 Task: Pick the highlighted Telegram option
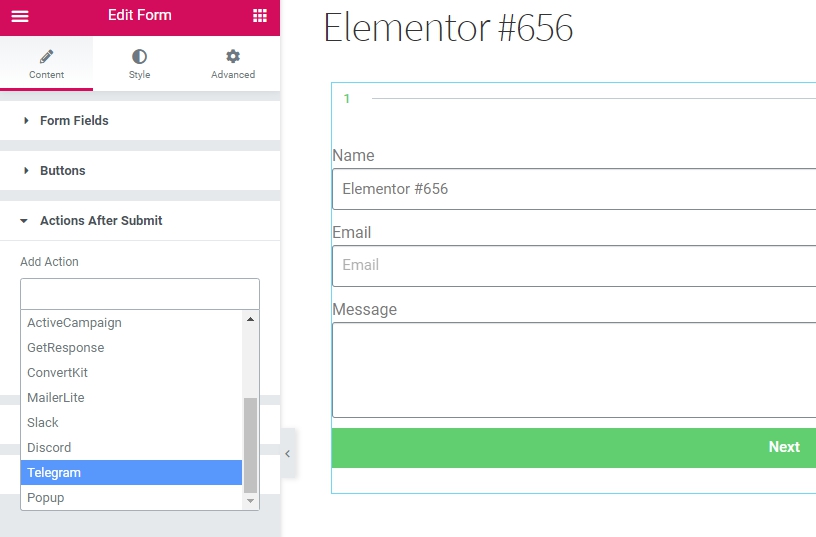tap(132, 472)
